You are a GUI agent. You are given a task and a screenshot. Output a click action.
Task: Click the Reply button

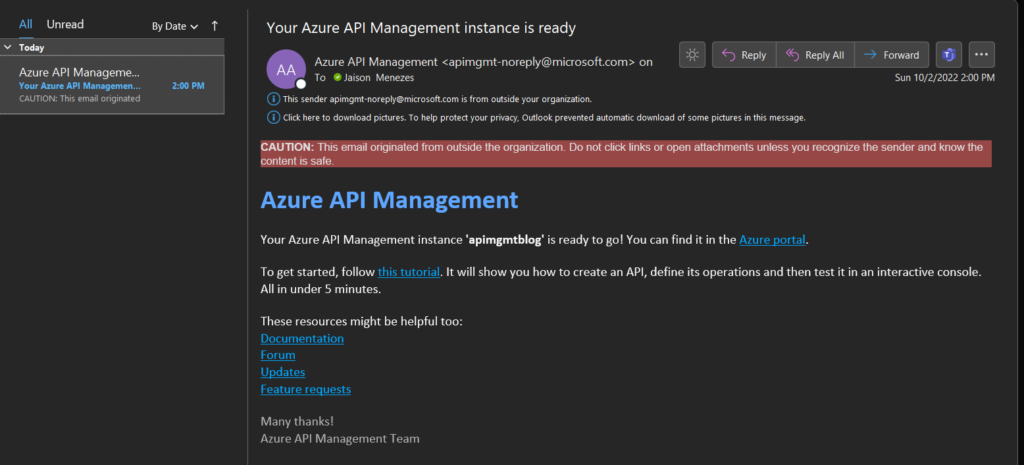click(744, 55)
